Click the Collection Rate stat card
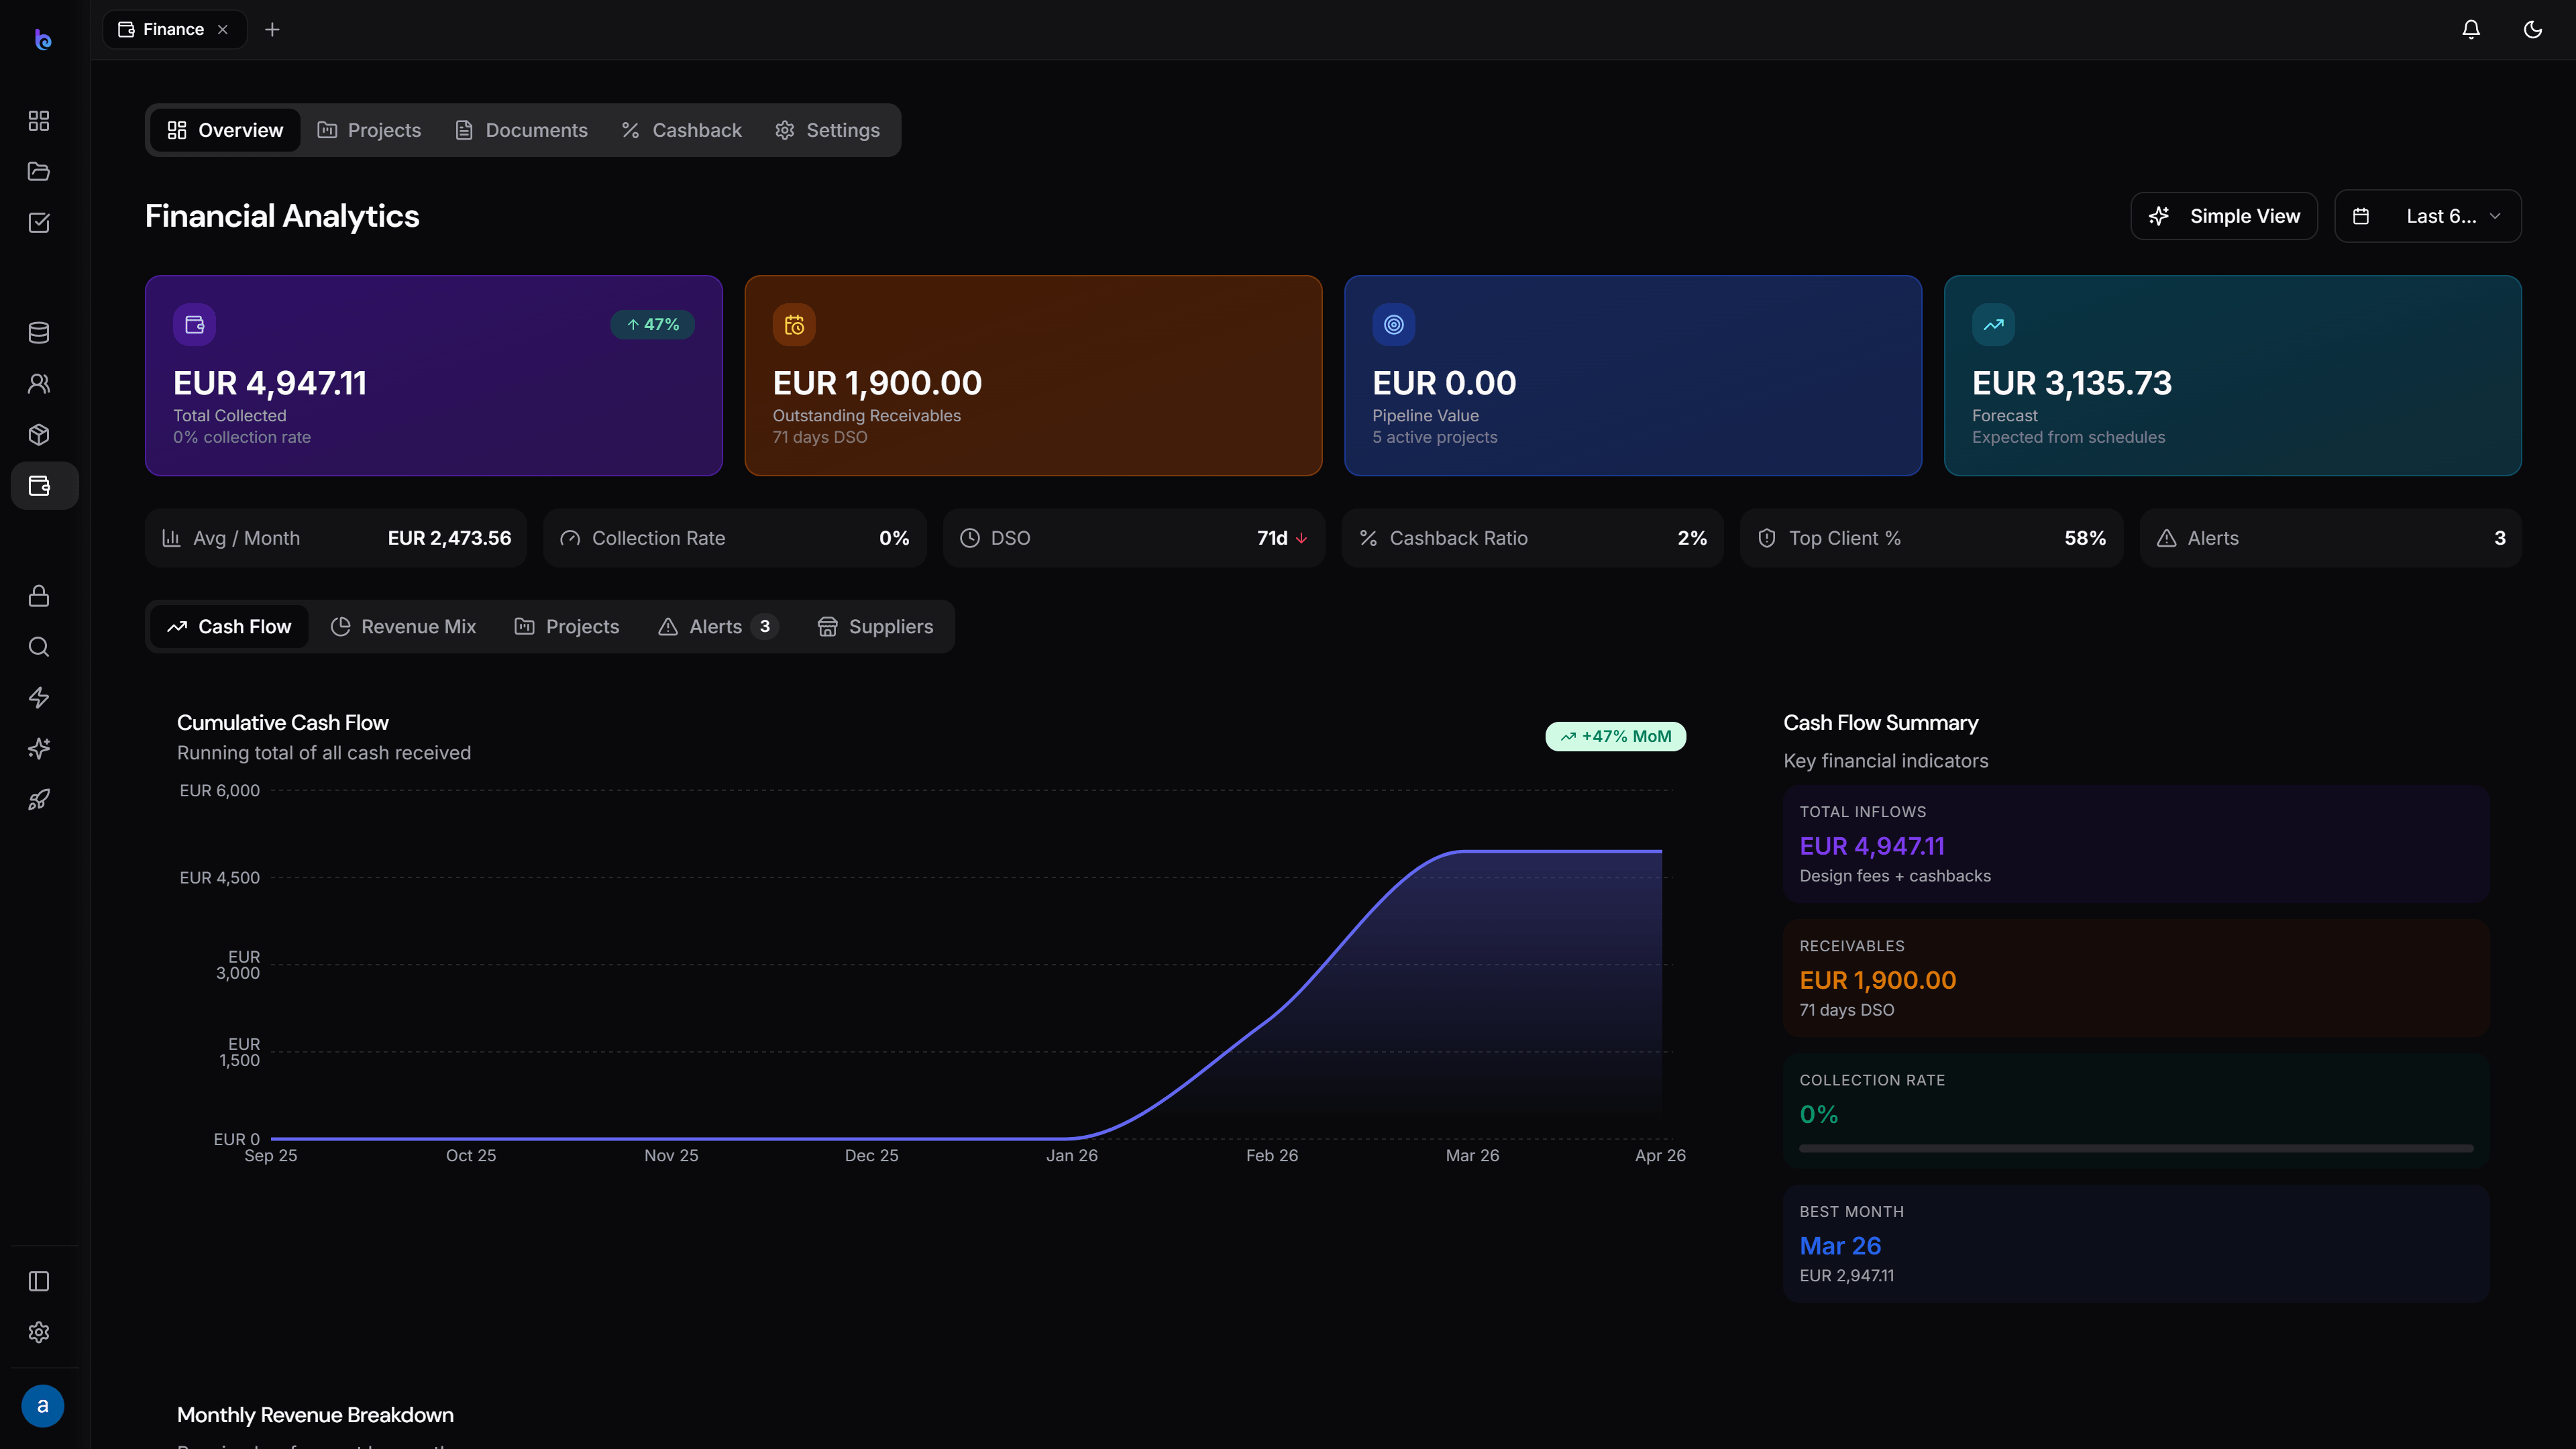 735,538
